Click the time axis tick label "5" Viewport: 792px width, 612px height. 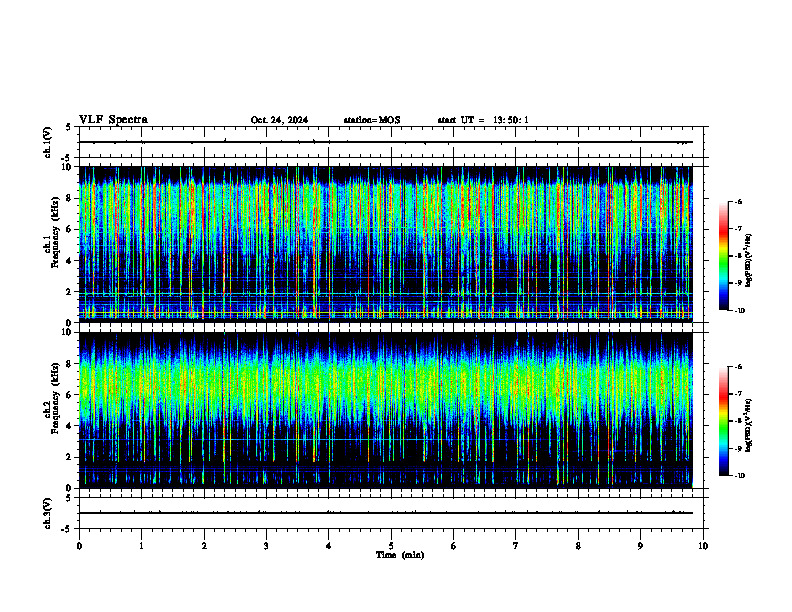tap(391, 546)
